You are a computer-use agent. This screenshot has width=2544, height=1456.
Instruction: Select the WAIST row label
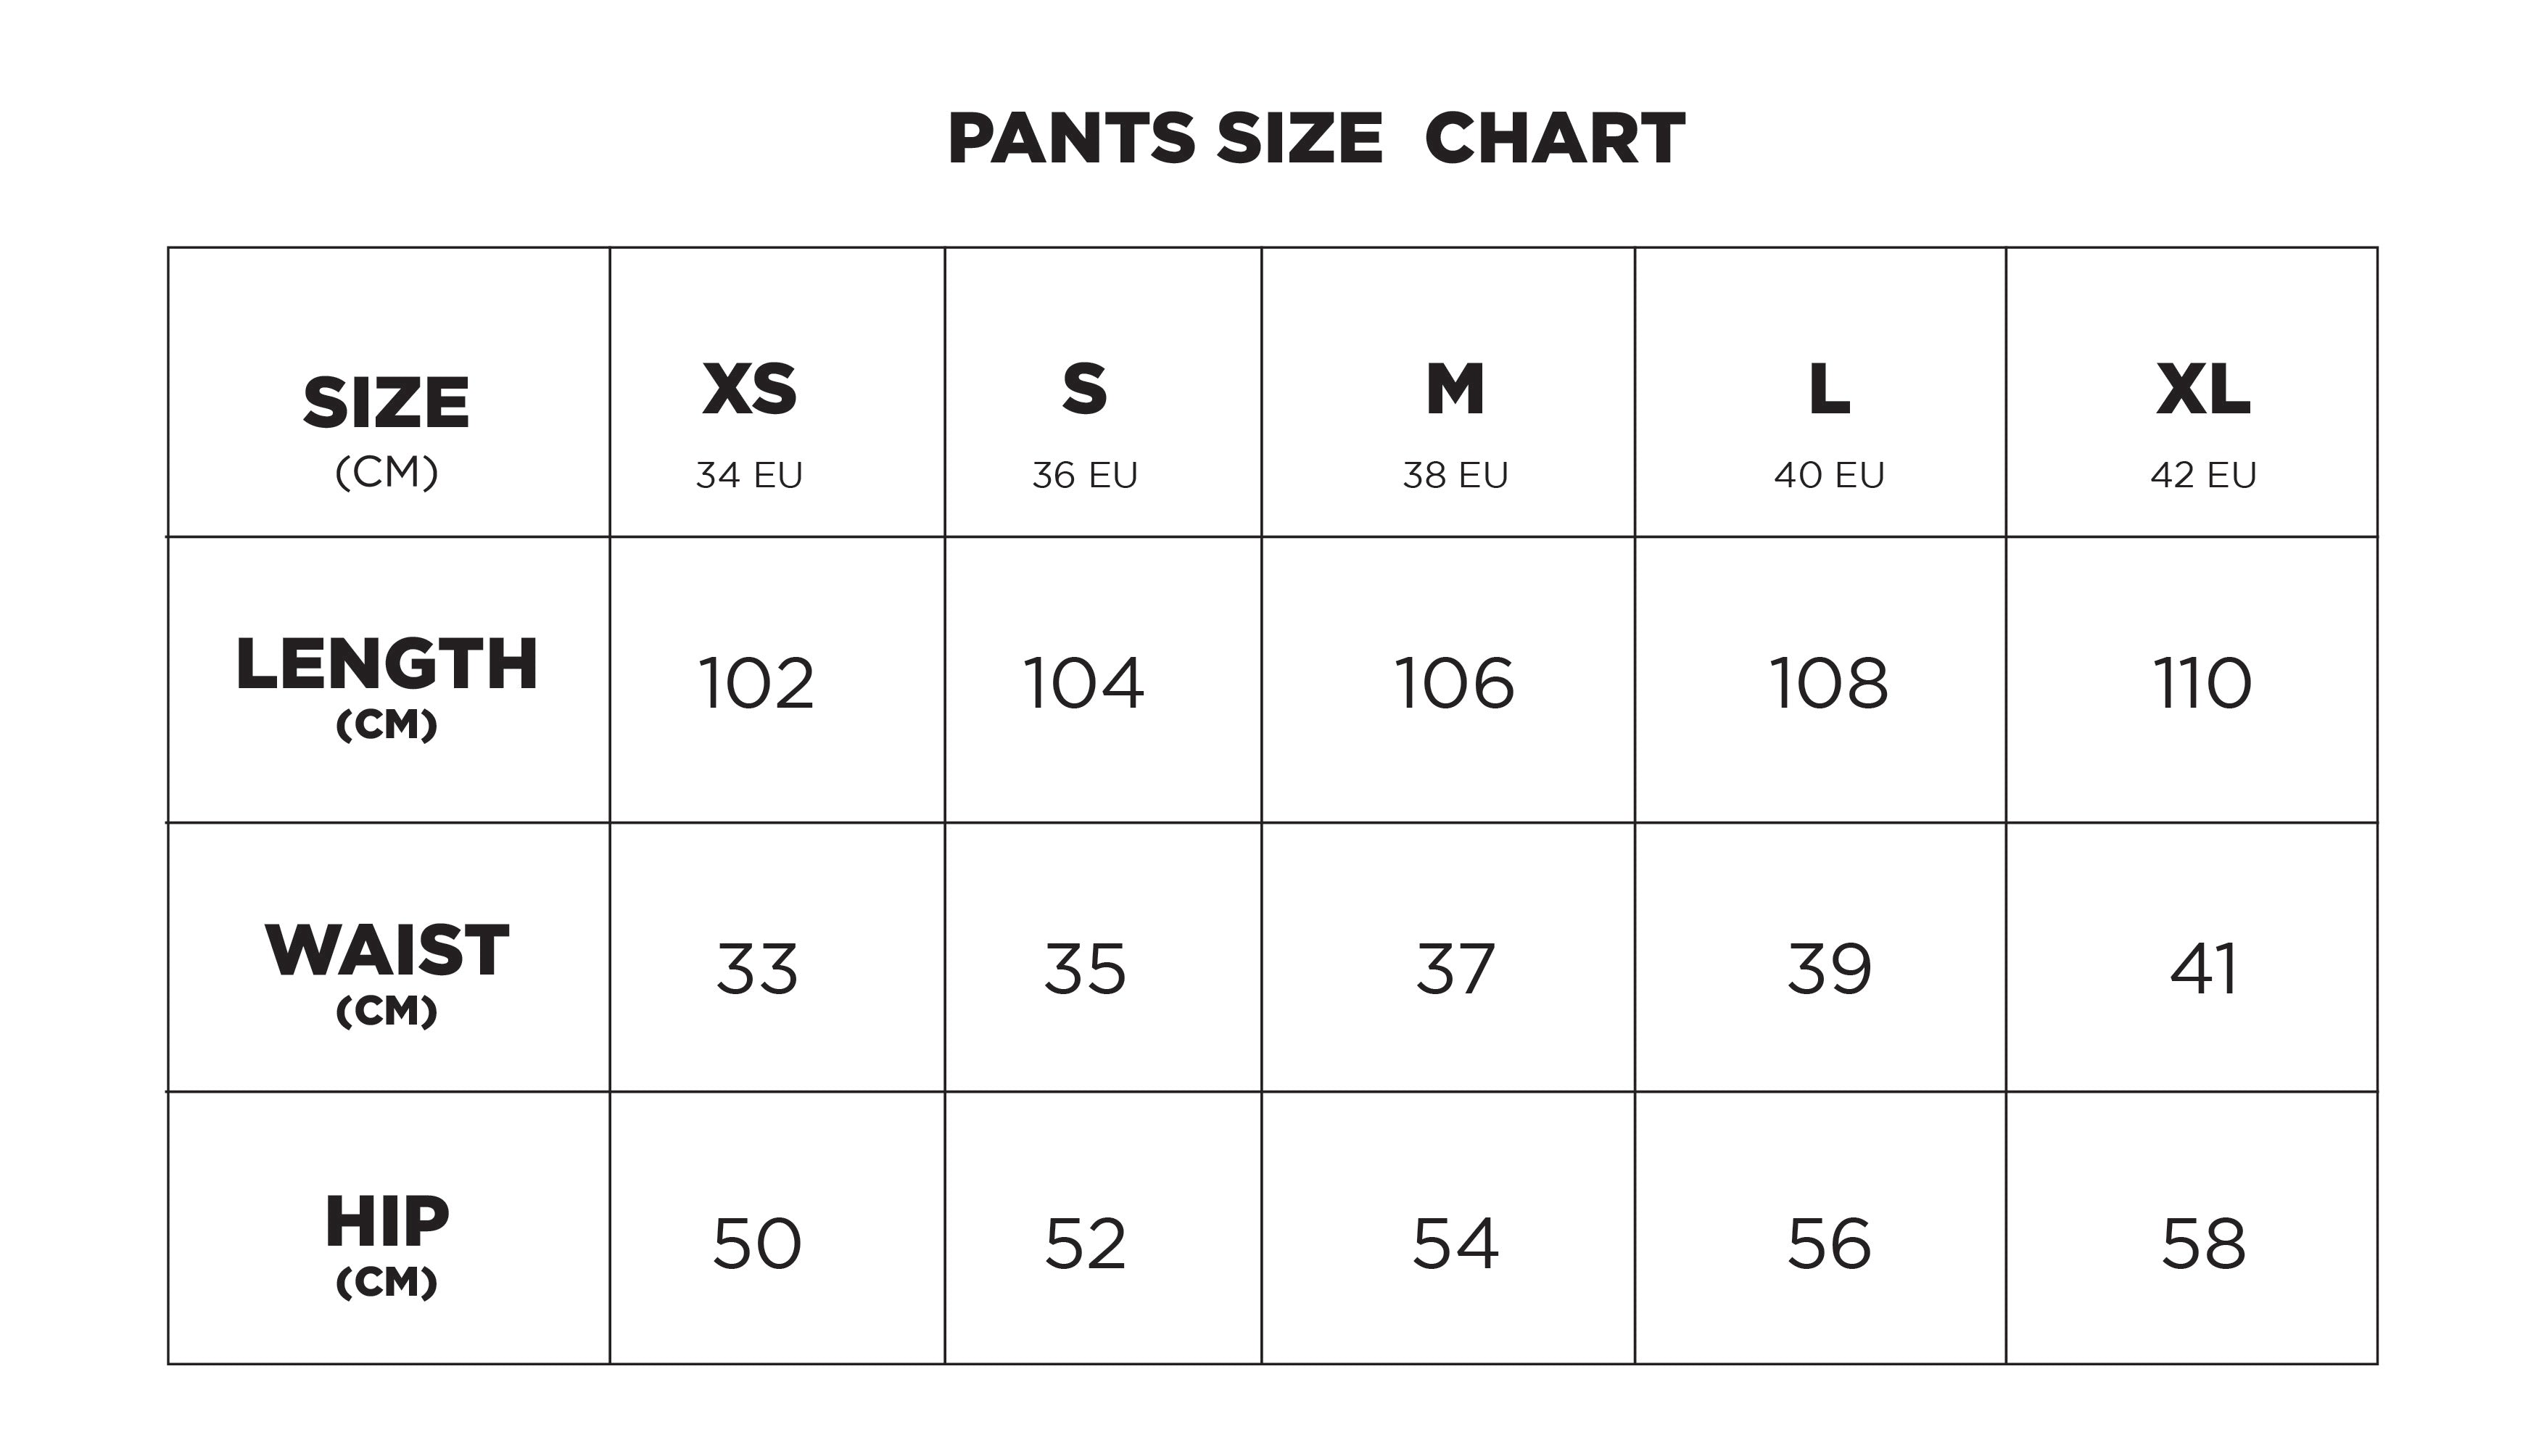coord(387,951)
